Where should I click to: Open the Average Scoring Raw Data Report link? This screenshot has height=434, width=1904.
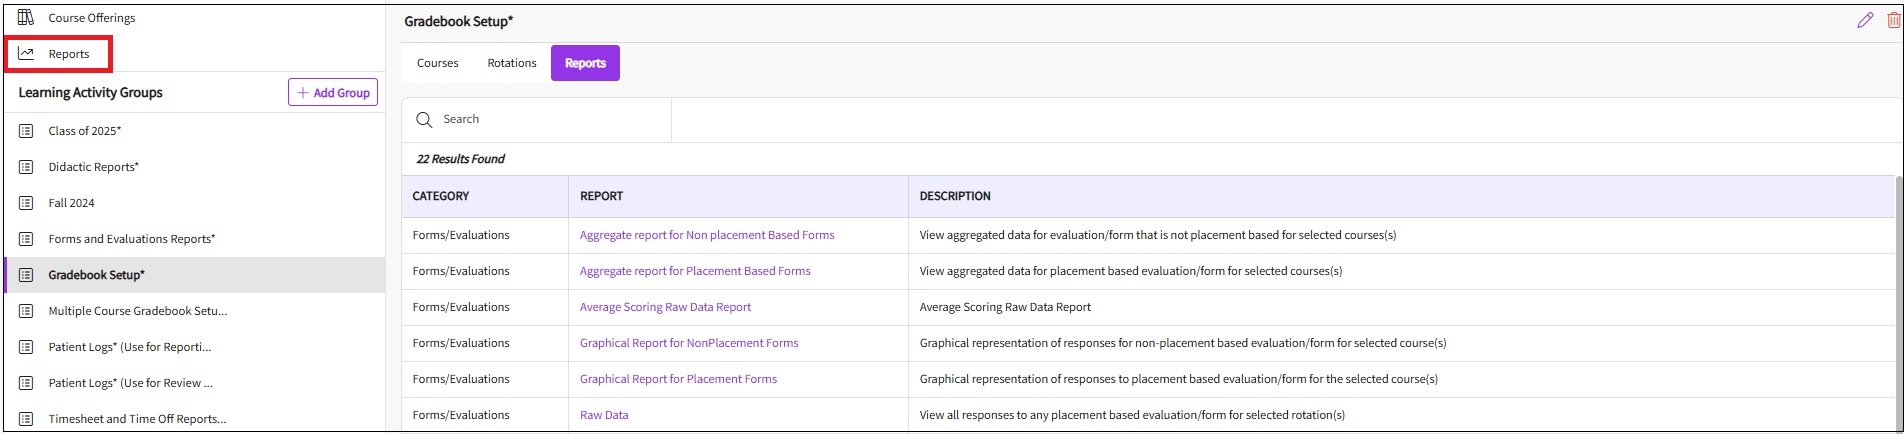665,307
